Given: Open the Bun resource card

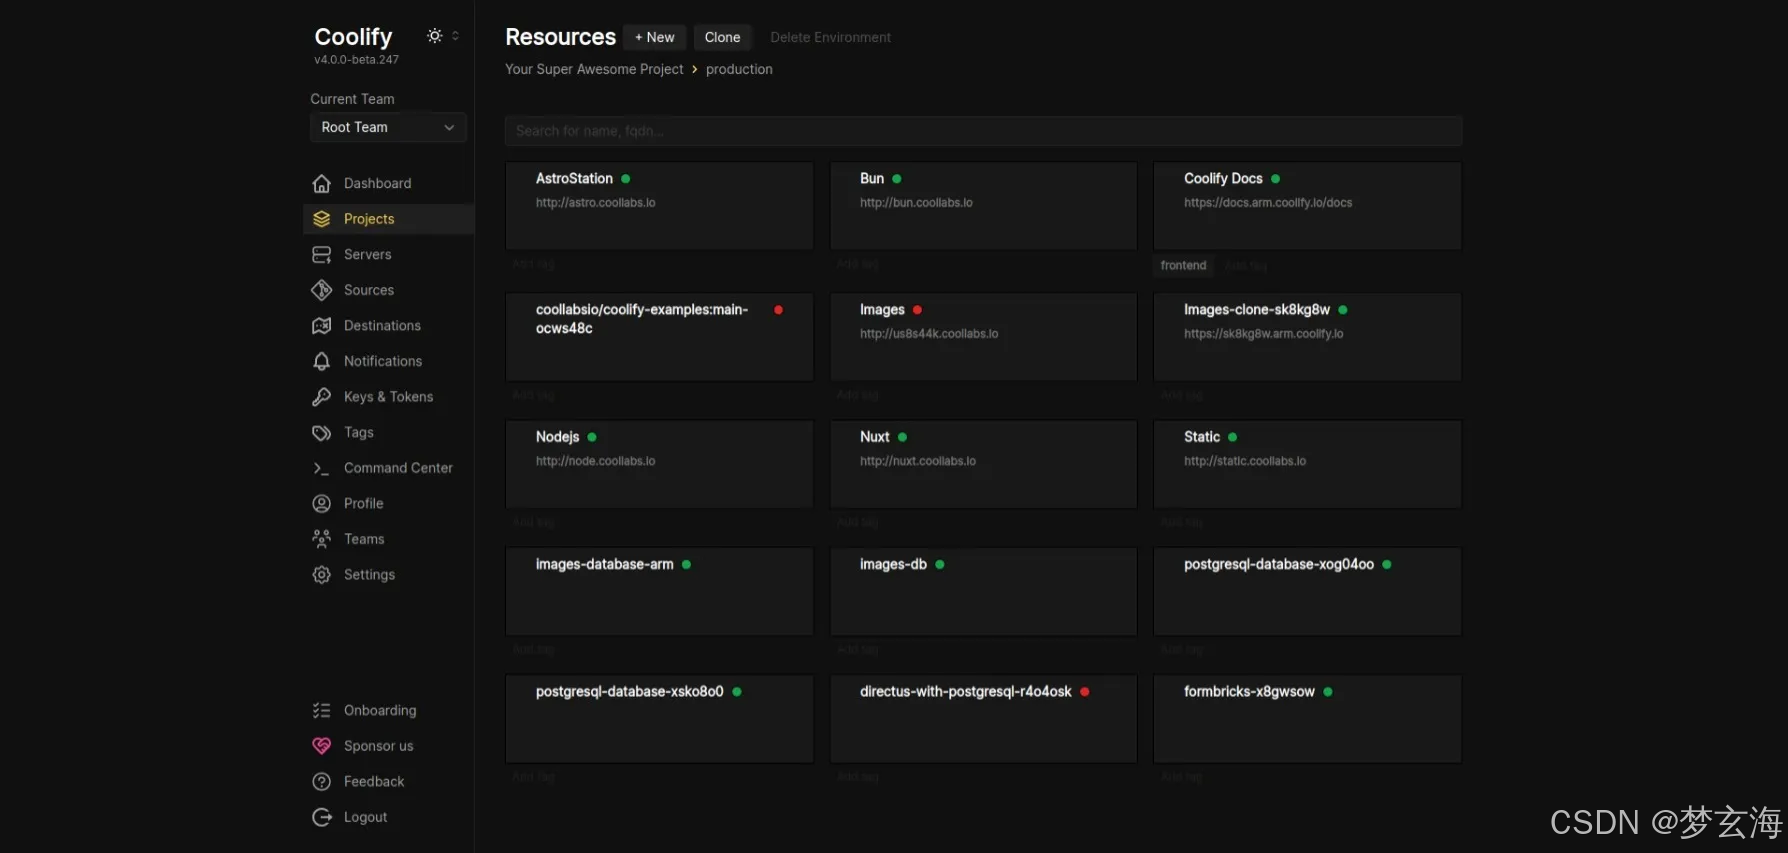Looking at the screenshot, I should (983, 206).
